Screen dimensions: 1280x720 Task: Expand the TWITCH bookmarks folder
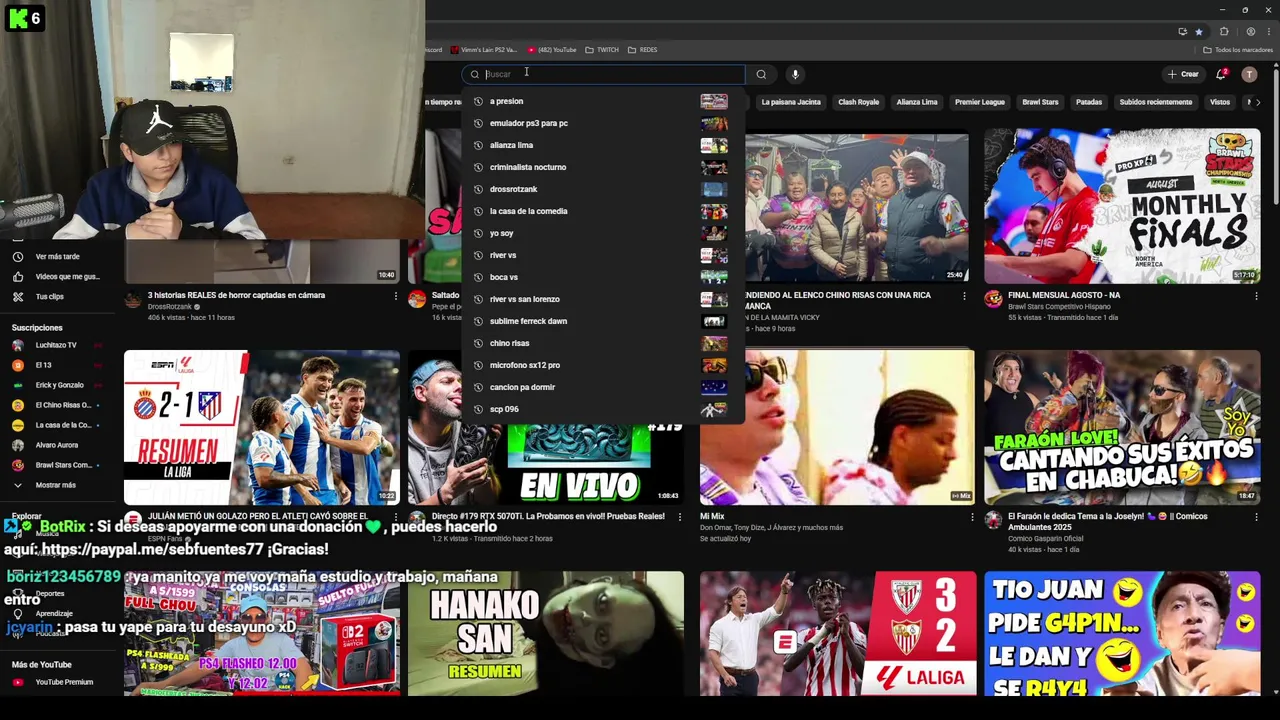[602, 49]
